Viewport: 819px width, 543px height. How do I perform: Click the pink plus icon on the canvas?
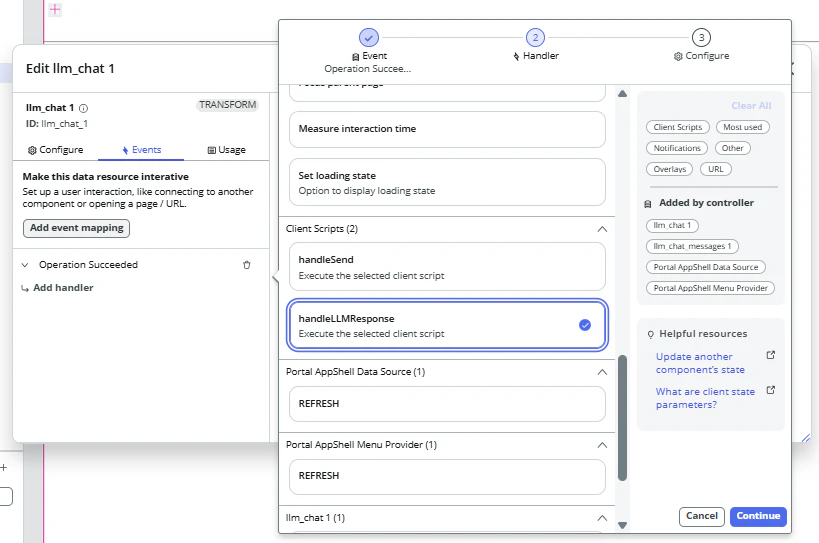[x=55, y=9]
